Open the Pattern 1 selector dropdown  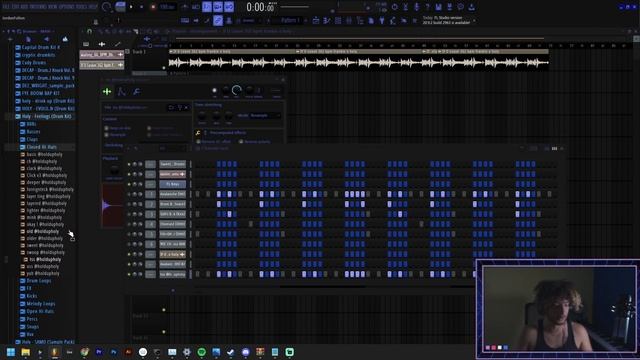point(290,20)
